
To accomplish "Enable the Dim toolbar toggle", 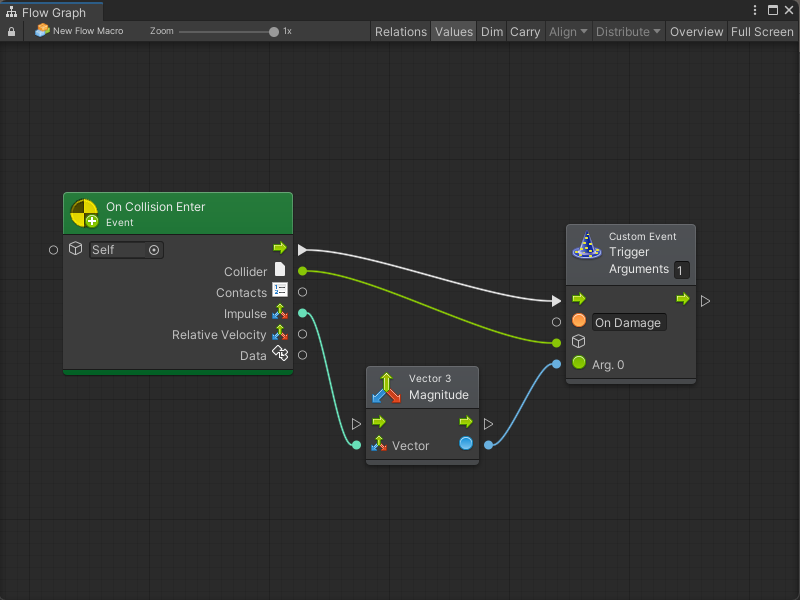I will [x=492, y=32].
